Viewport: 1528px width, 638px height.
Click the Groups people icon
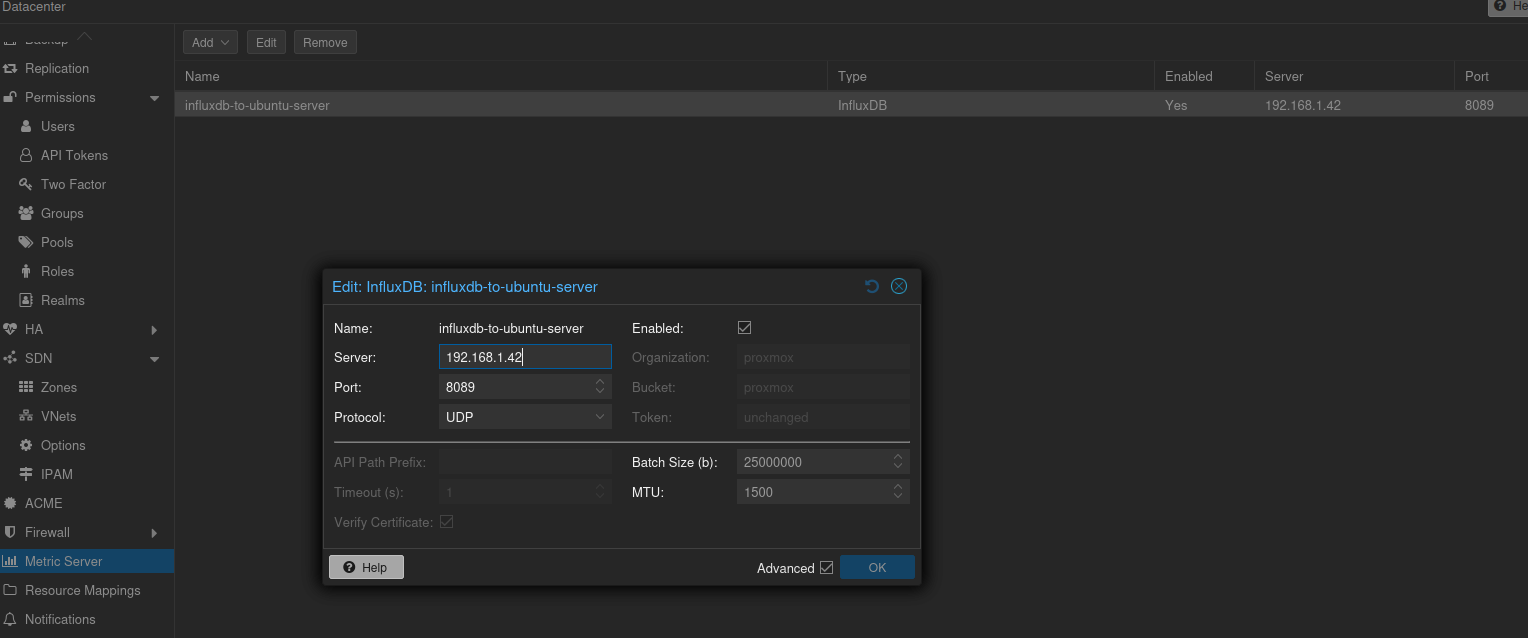point(26,213)
